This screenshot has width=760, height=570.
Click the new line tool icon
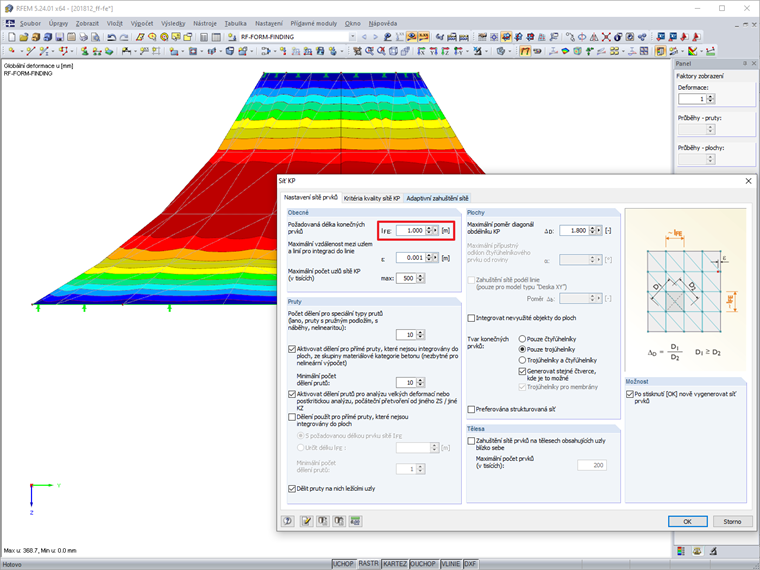pyautogui.click(x=31, y=51)
